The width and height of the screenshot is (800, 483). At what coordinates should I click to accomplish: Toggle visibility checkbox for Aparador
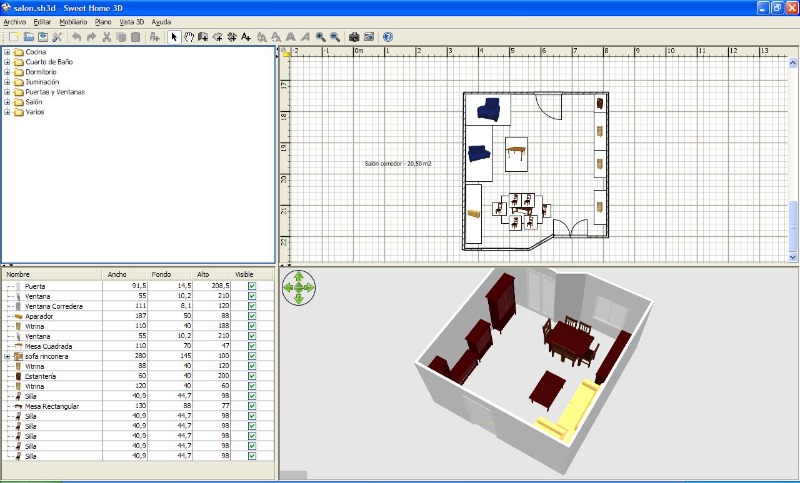[252, 316]
